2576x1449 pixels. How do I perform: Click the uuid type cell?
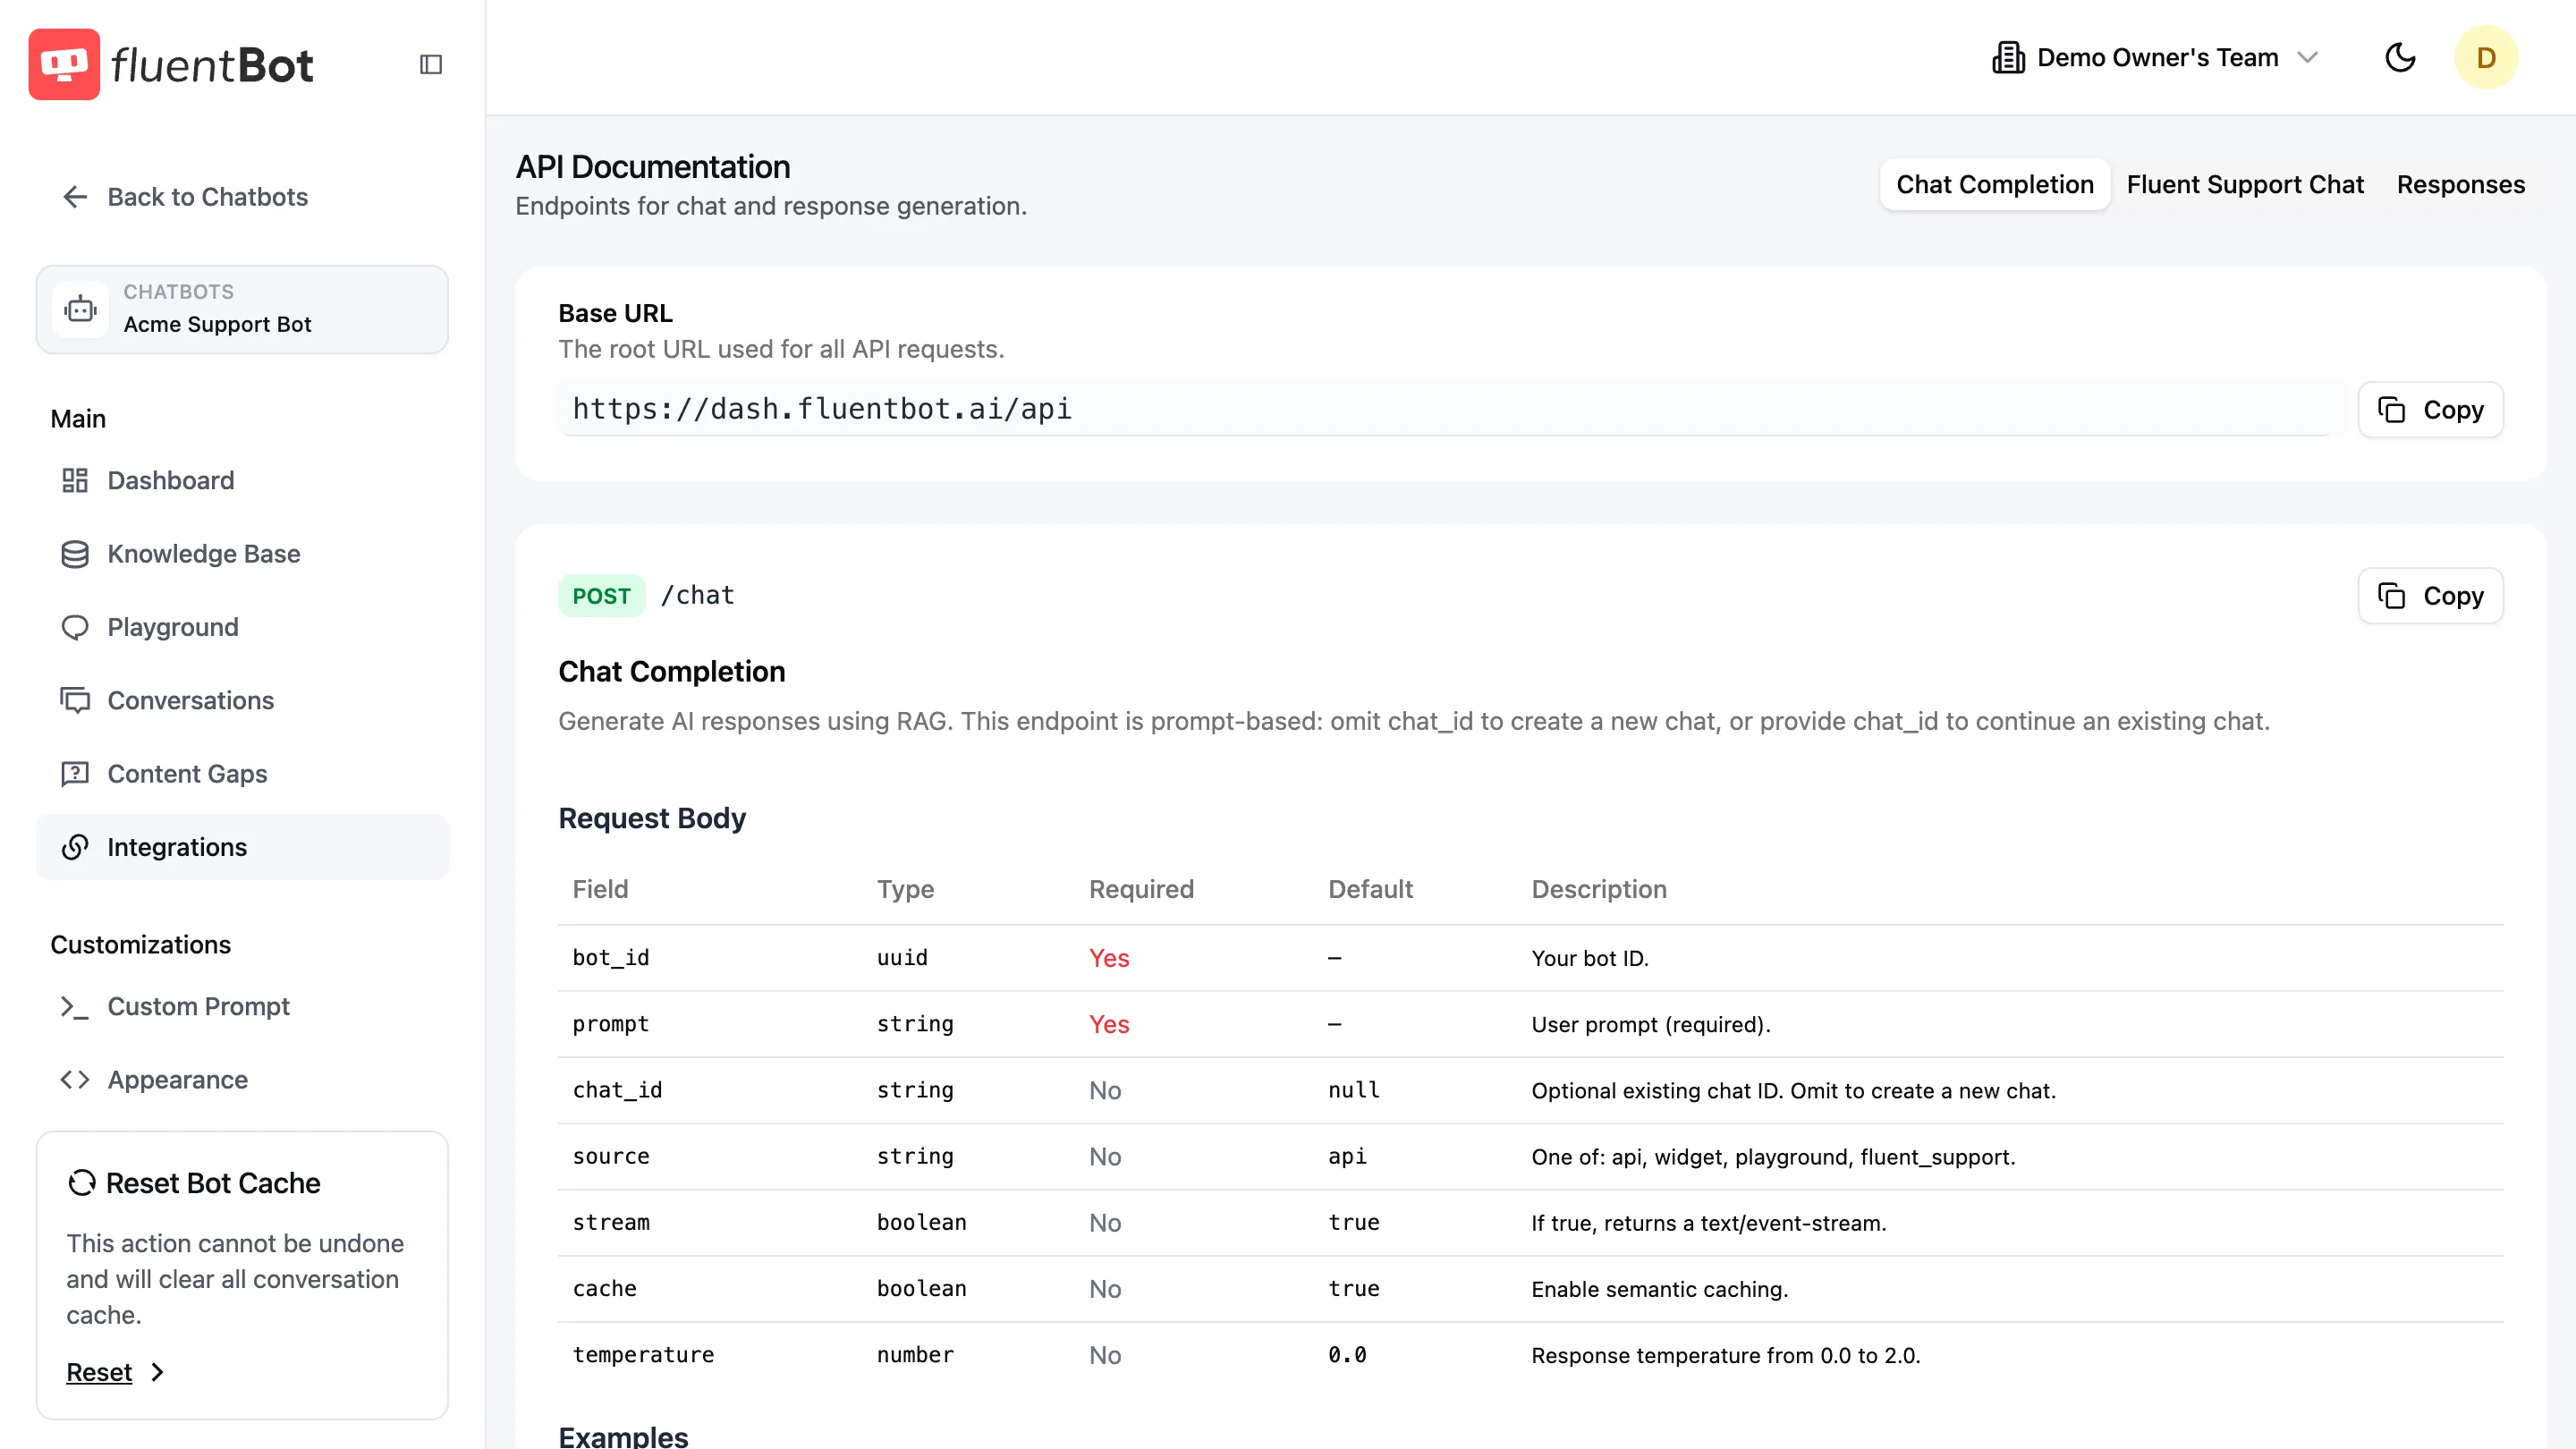(x=902, y=958)
